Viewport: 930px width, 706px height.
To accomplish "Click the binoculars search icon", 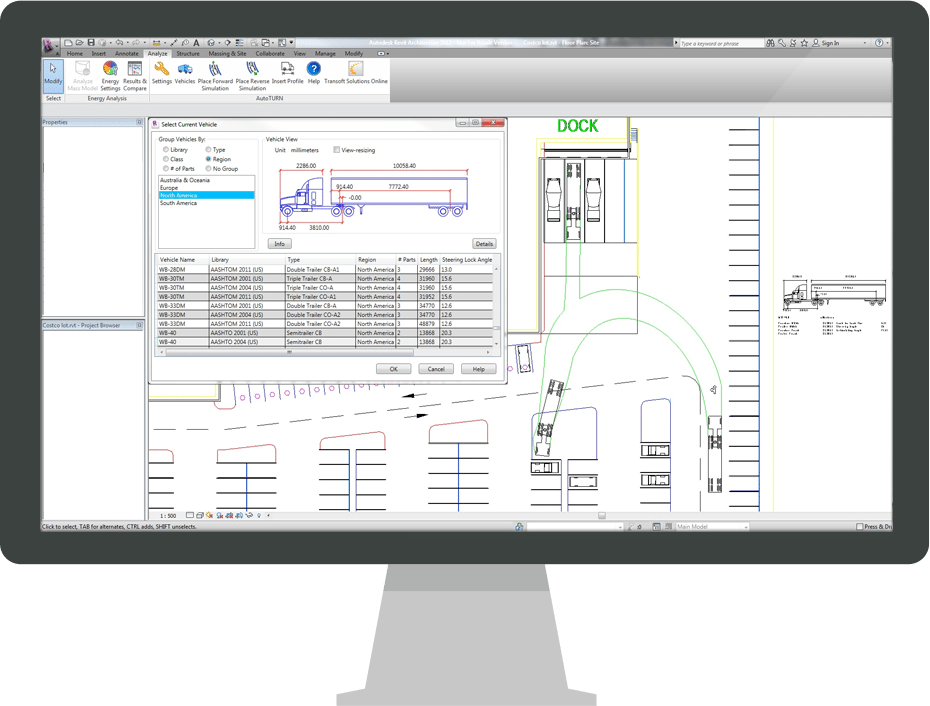I will (x=770, y=43).
